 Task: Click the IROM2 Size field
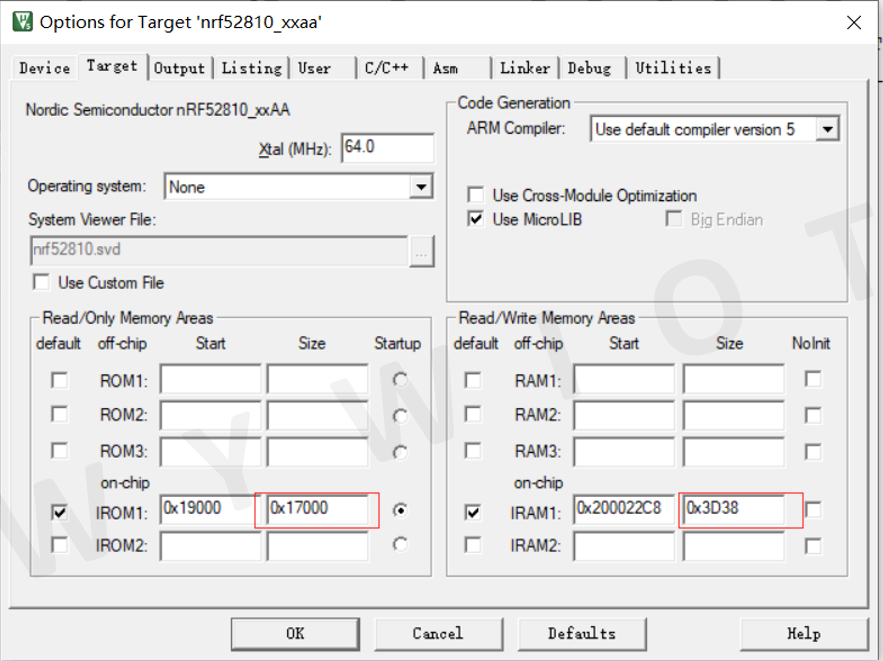[x=318, y=546]
